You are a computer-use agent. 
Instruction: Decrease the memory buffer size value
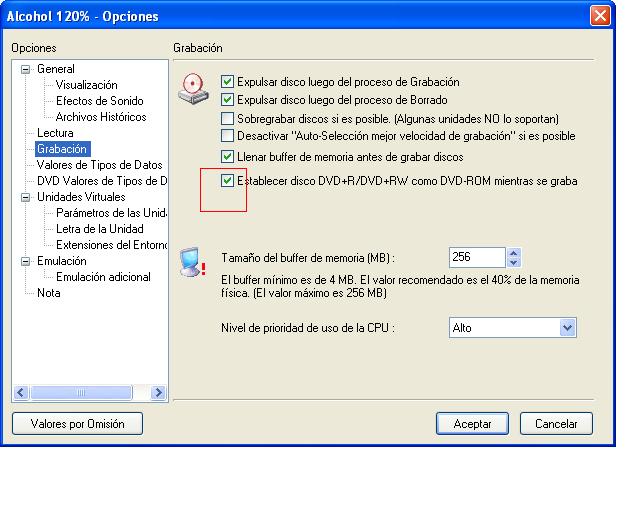[513, 263]
